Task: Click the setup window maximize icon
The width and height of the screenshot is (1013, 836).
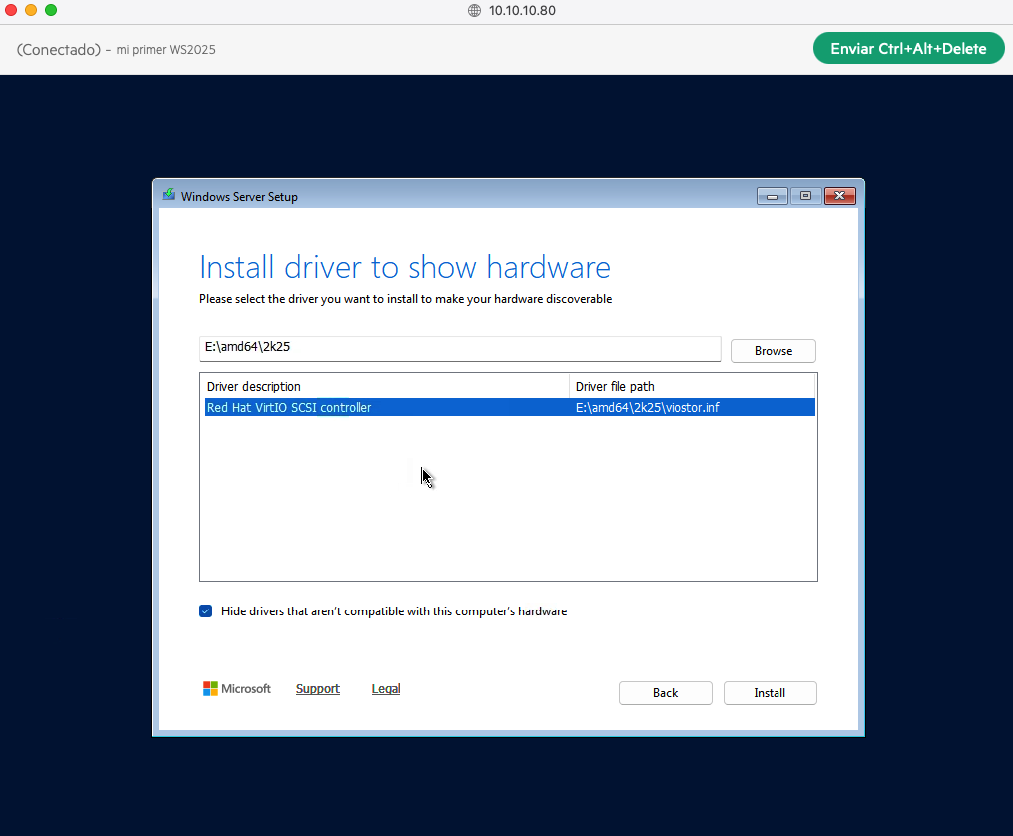Action: tap(805, 196)
